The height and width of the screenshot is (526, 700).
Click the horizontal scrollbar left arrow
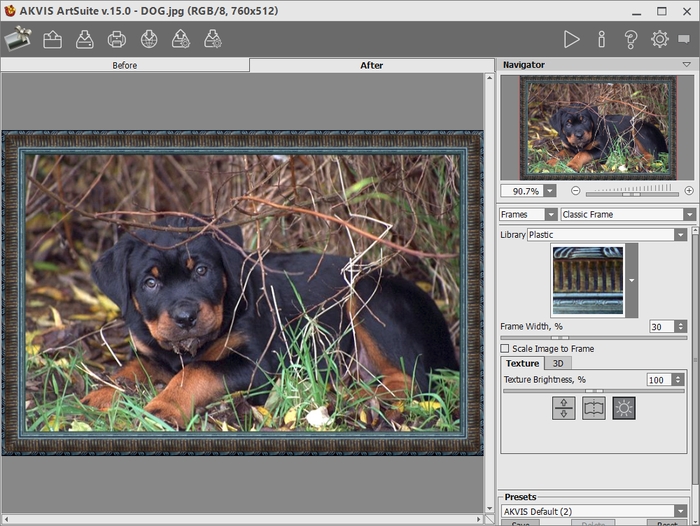6,519
